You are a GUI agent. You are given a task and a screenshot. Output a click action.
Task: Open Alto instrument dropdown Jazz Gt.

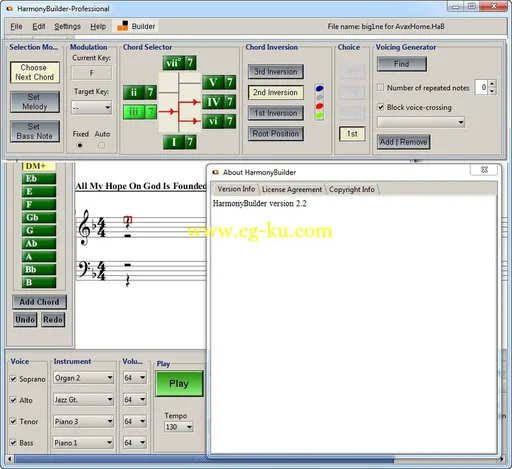(x=83, y=400)
